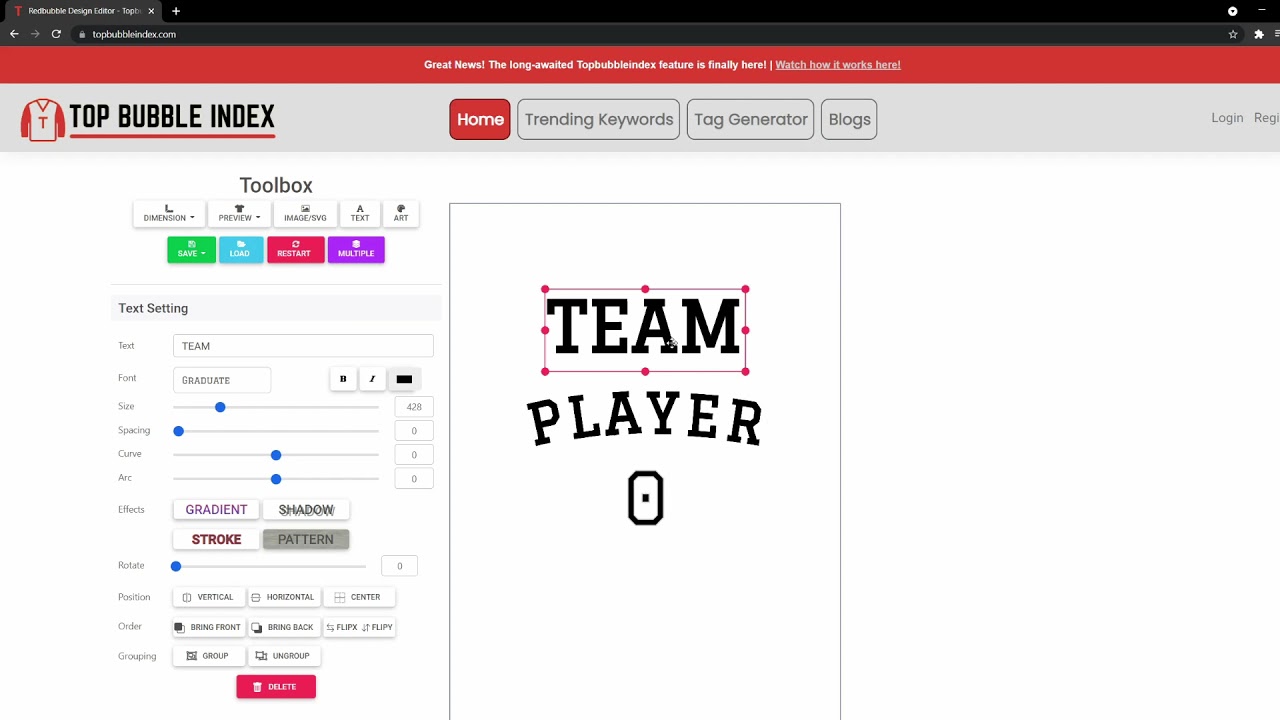Go back in the browser
The image size is (1280, 720).
(14, 34)
